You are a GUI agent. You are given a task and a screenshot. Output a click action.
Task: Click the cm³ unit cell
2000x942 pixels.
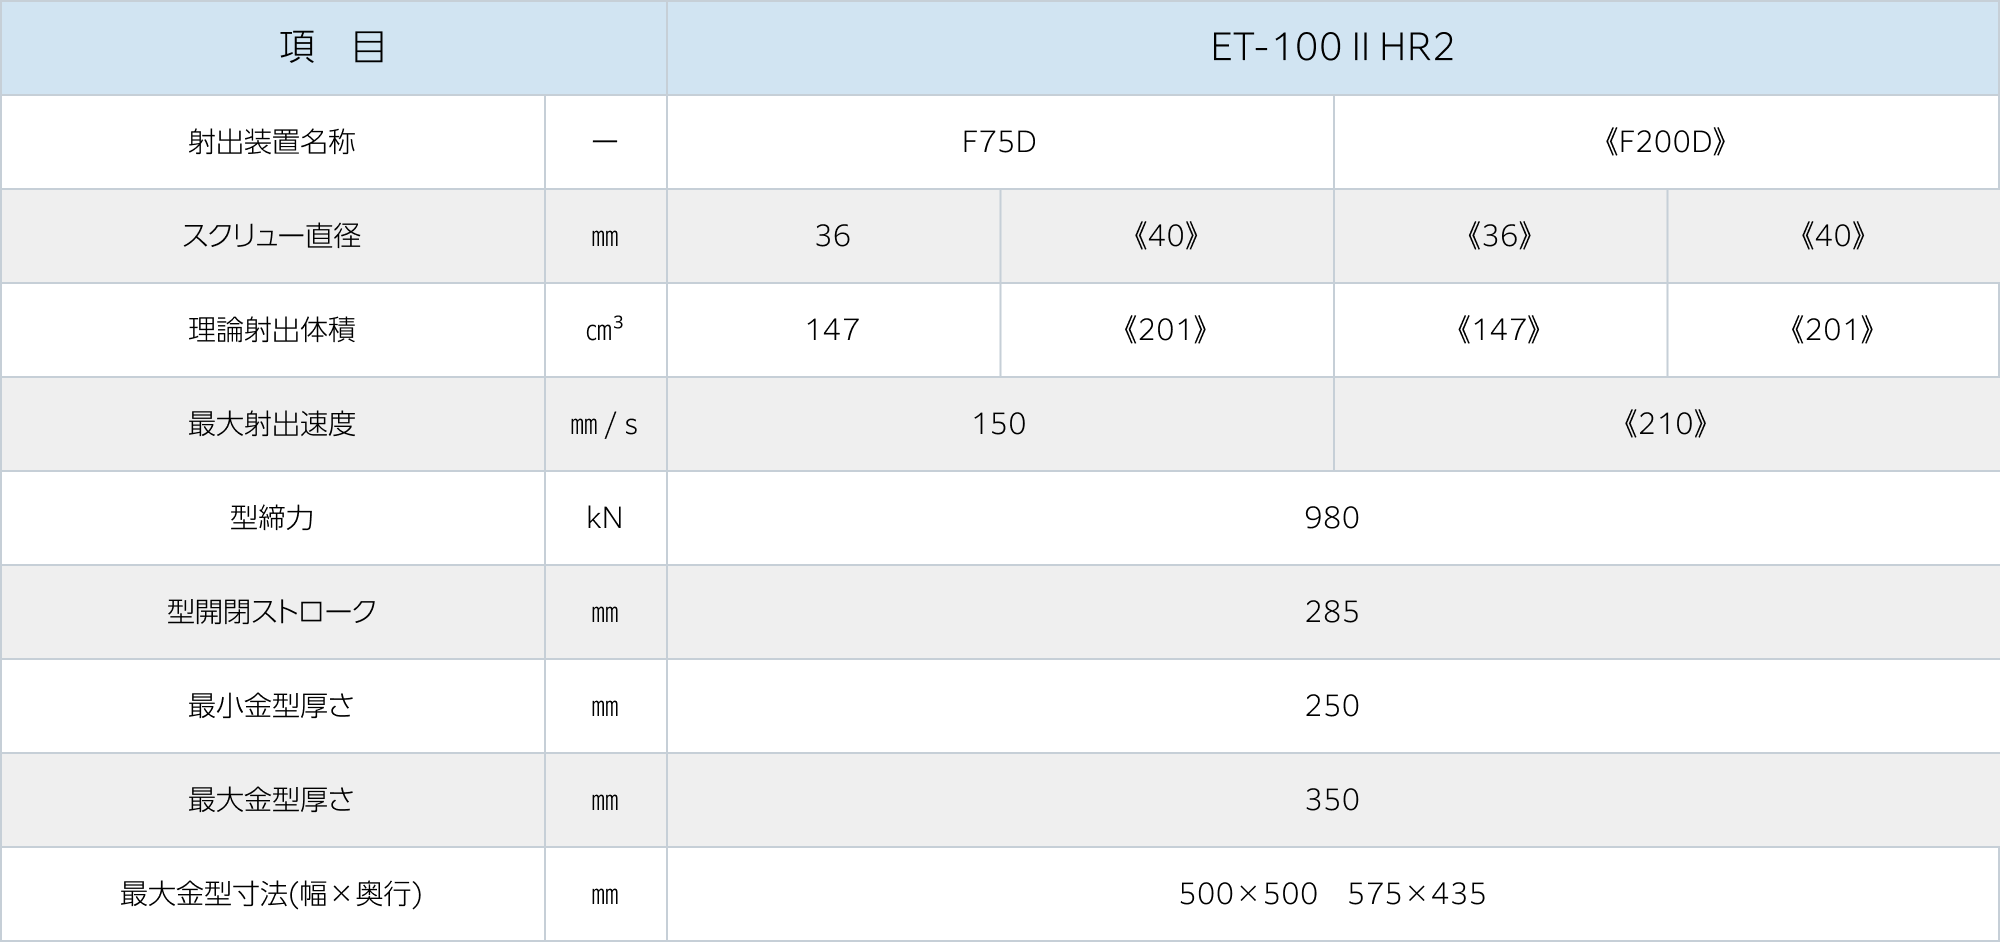click(x=604, y=330)
